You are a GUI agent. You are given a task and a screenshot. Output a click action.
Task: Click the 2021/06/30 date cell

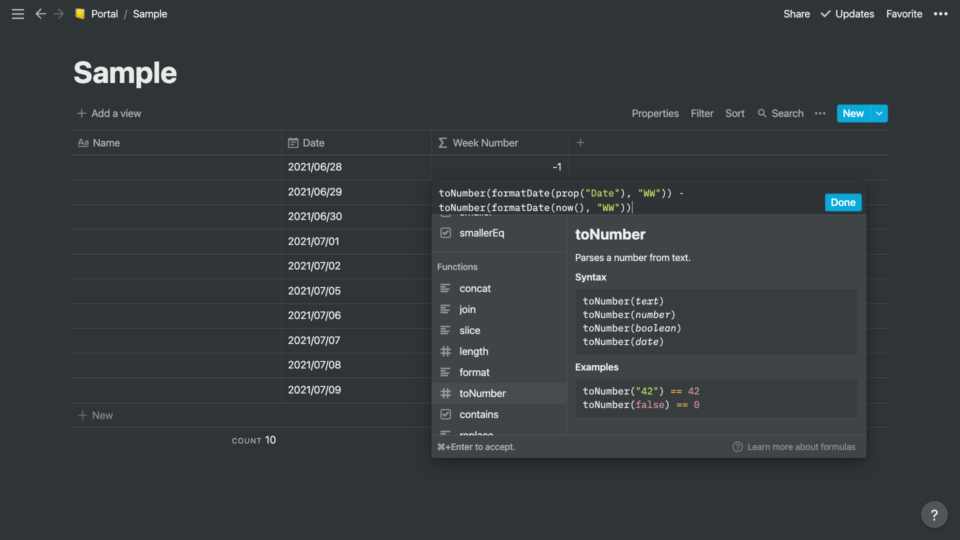[356, 217]
